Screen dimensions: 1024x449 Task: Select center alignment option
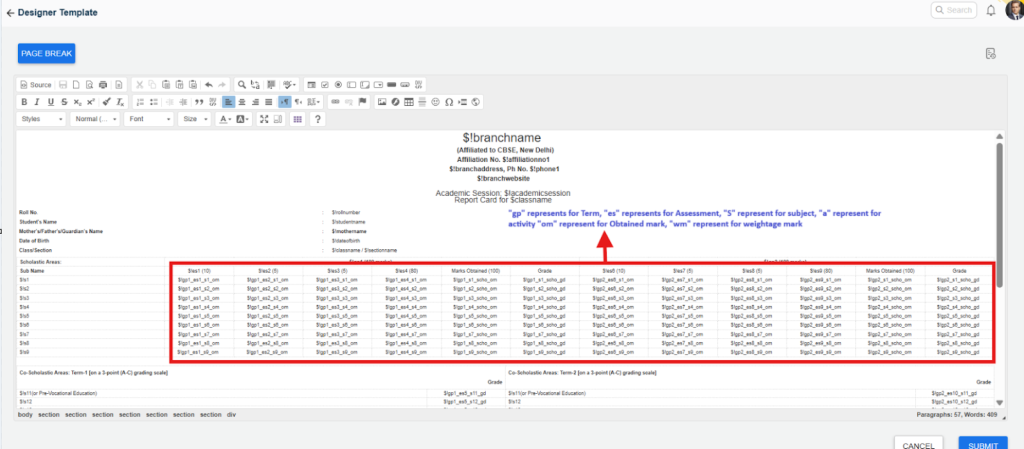click(x=242, y=102)
